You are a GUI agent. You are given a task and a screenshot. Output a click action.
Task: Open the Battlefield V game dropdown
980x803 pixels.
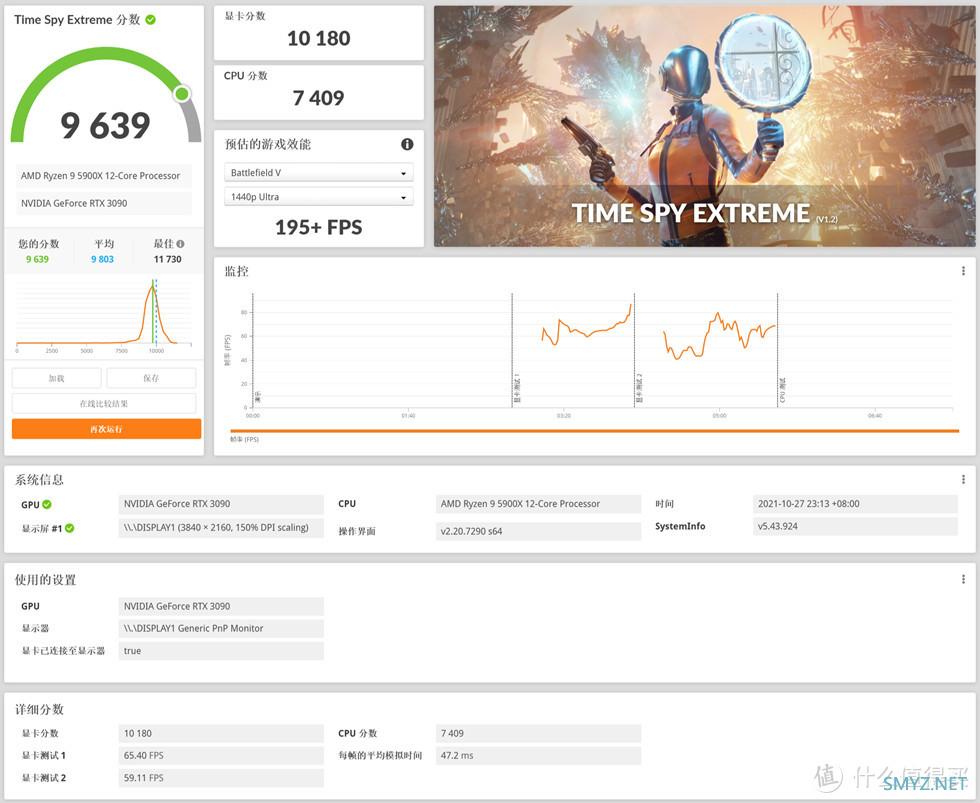pyautogui.click(x=319, y=172)
